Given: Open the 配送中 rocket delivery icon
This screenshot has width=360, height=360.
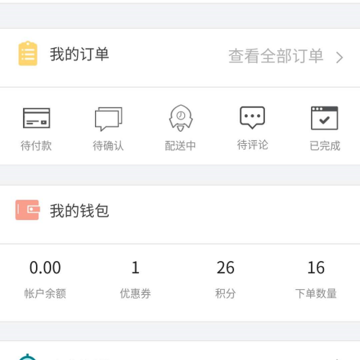Looking at the screenshot, I should coord(181,118).
